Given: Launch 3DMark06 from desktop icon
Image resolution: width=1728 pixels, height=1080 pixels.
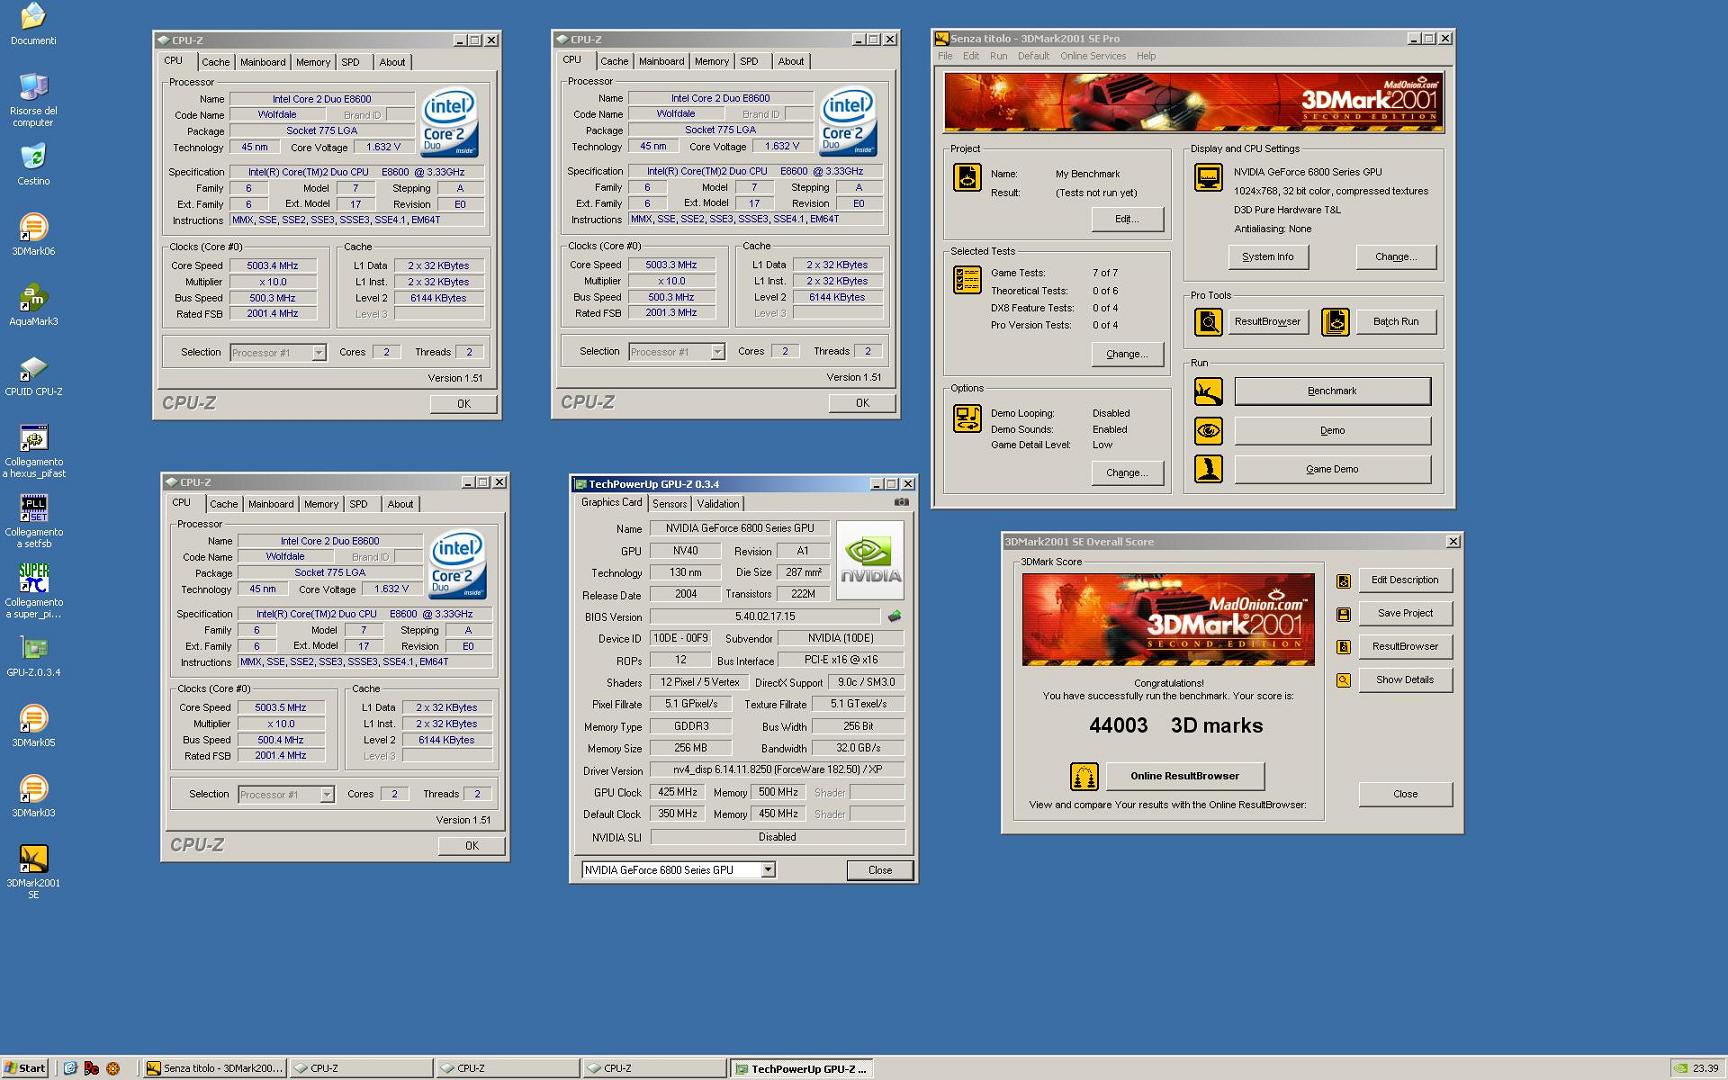Looking at the screenshot, I should click(x=33, y=227).
